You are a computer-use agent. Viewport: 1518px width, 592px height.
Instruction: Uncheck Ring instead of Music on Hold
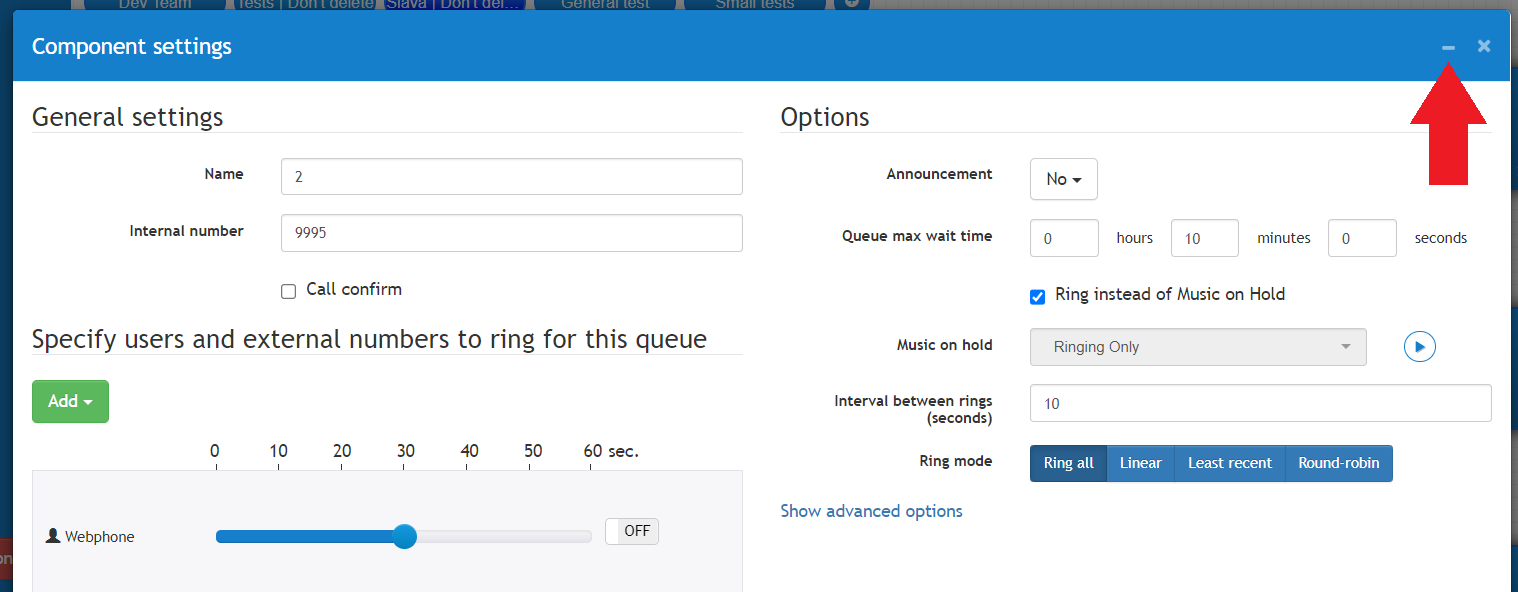coord(1038,296)
